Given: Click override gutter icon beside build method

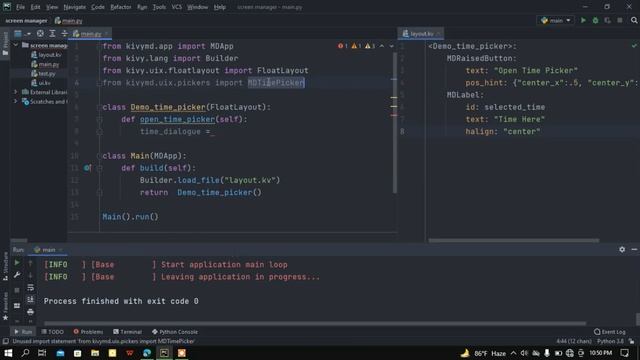Looking at the screenshot, I should click(87, 168).
